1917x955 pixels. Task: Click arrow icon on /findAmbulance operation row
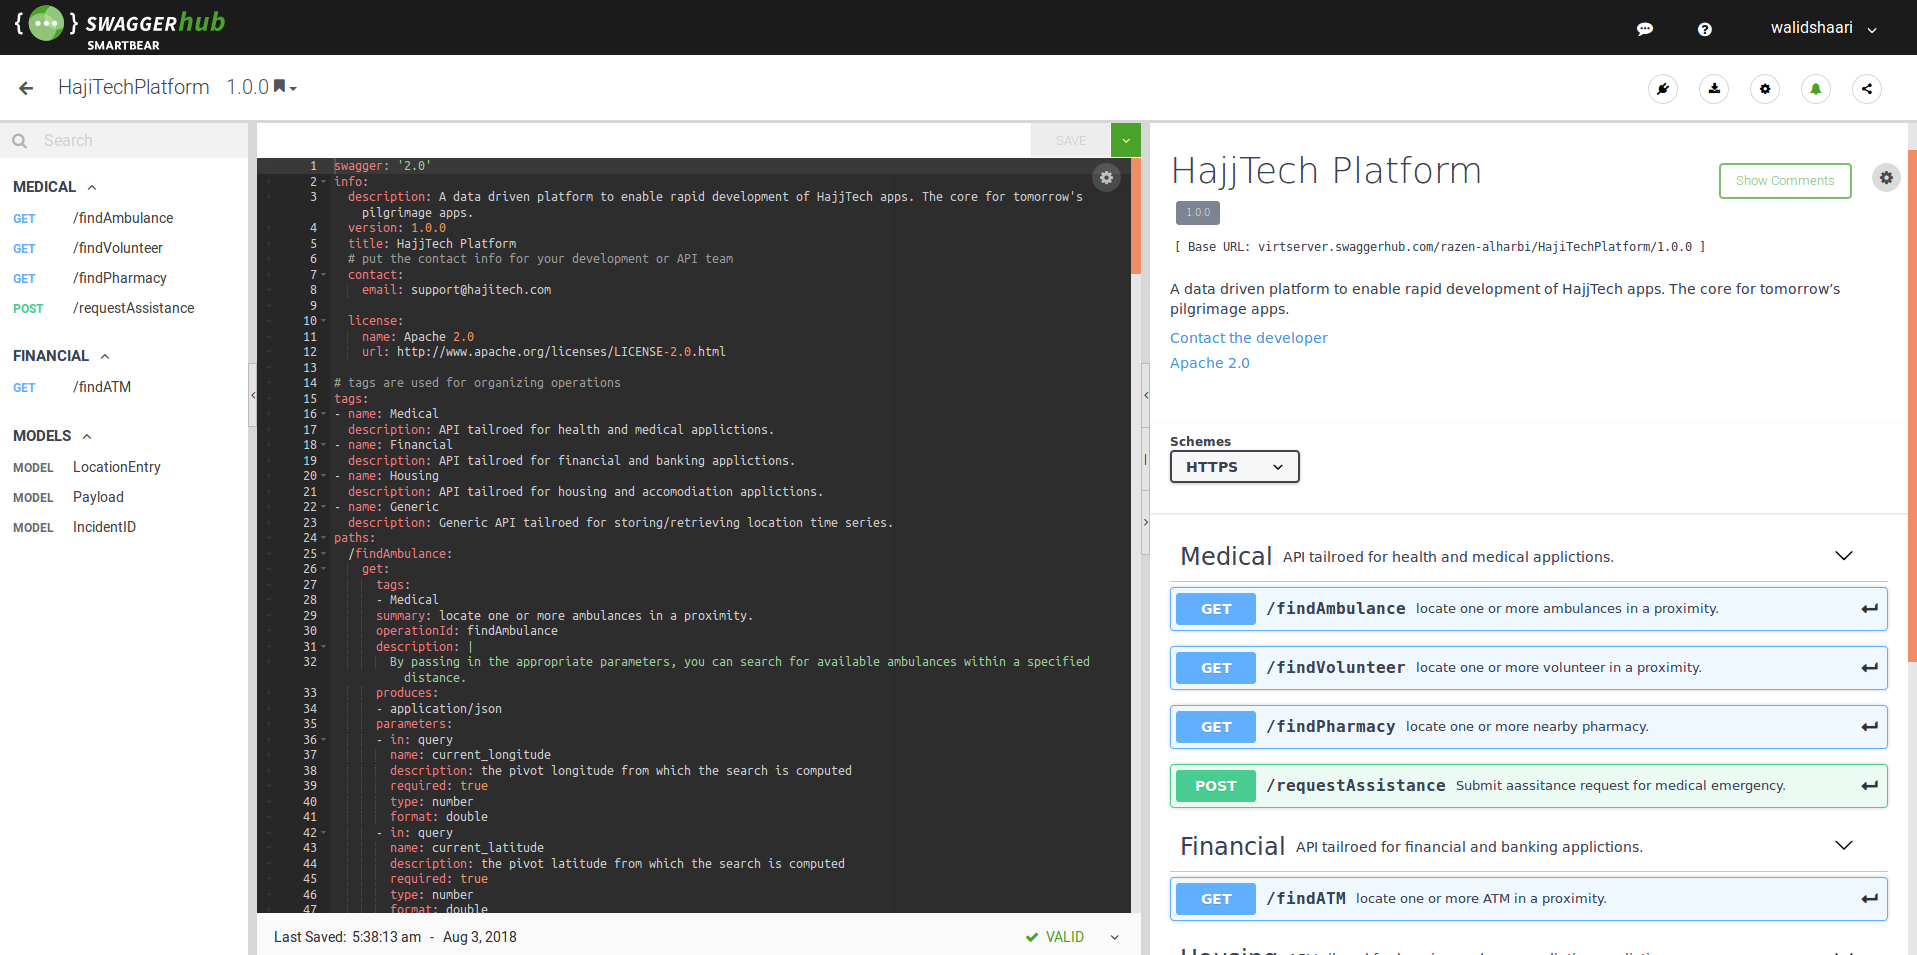tap(1869, 609)
